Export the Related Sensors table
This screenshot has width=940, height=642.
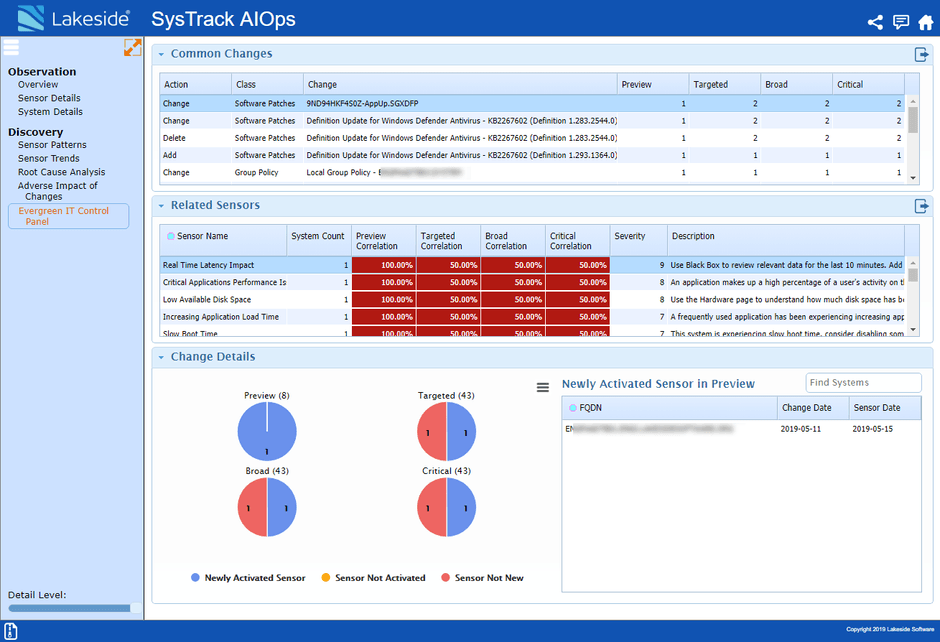(x=921, y=206)
